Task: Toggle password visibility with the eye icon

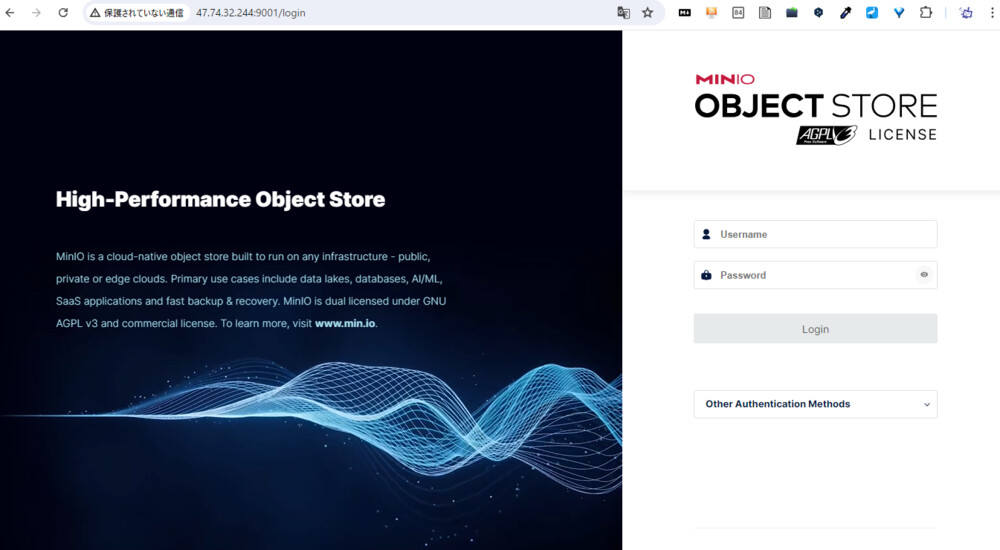Action: pos(924,275)
